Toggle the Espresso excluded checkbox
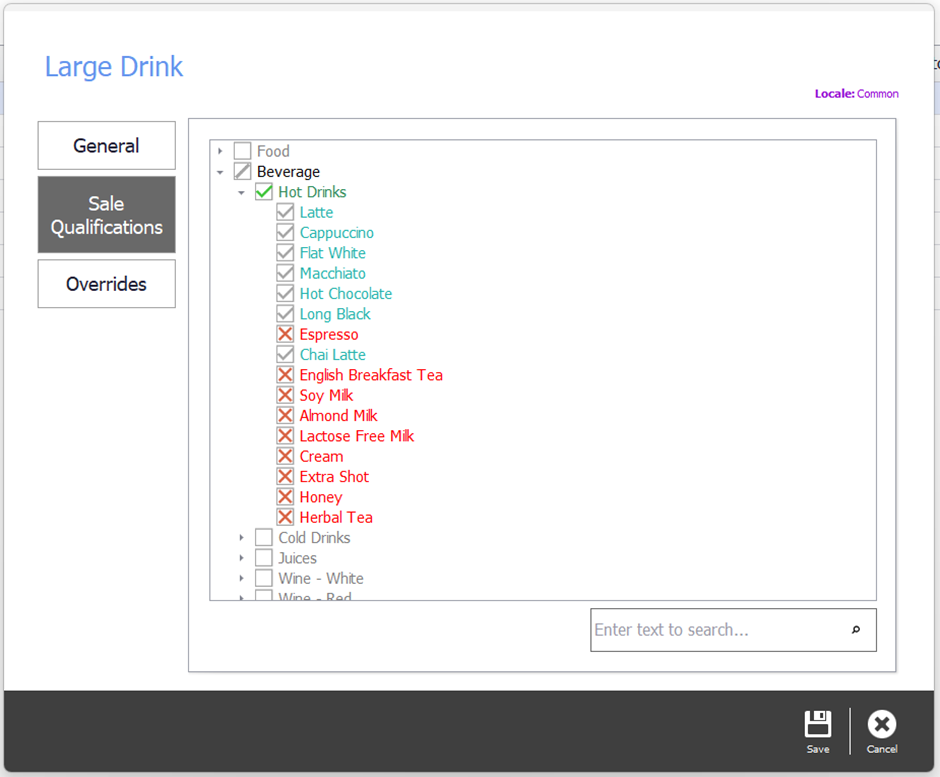 [x=285, y=335]
